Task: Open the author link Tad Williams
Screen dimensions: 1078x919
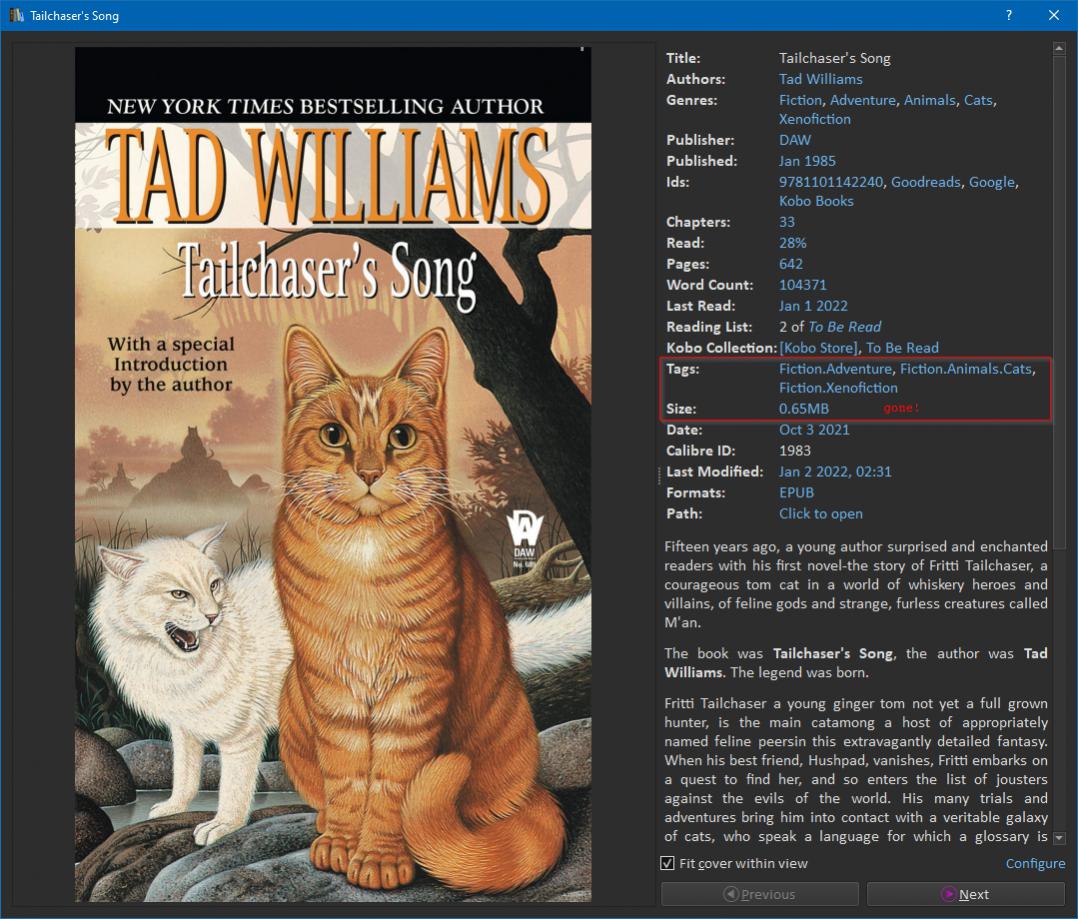Action: 820,79
